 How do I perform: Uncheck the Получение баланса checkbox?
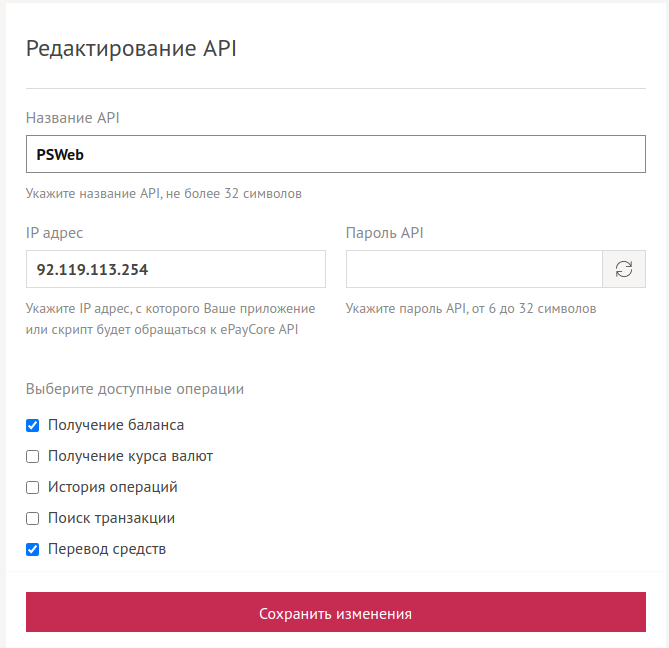32,425
